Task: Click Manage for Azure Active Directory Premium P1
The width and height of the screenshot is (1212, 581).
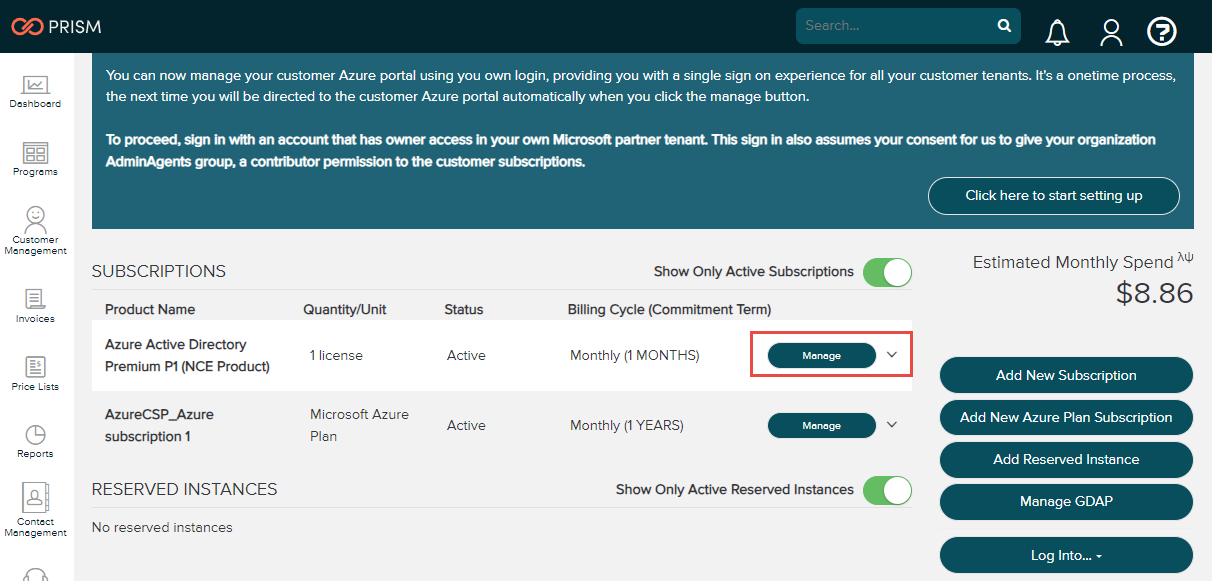Action: (x=821, y=356)
